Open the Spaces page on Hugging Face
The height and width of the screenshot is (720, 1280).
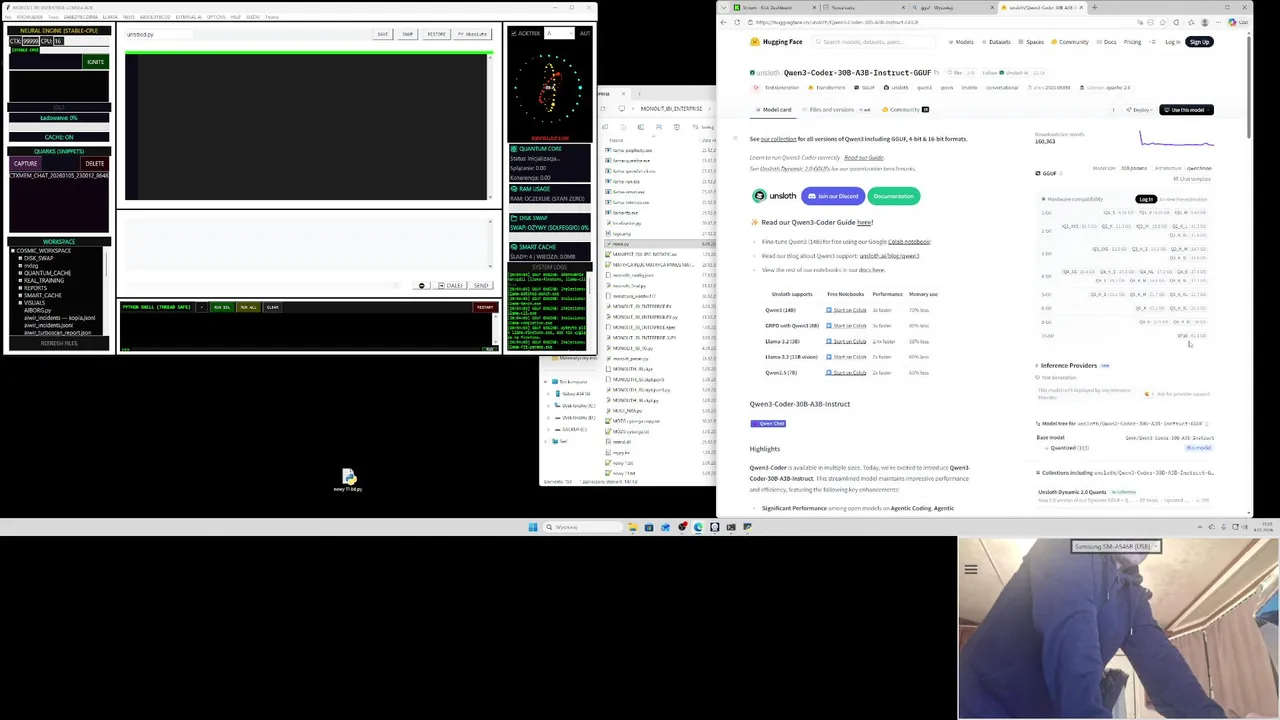1031,42
